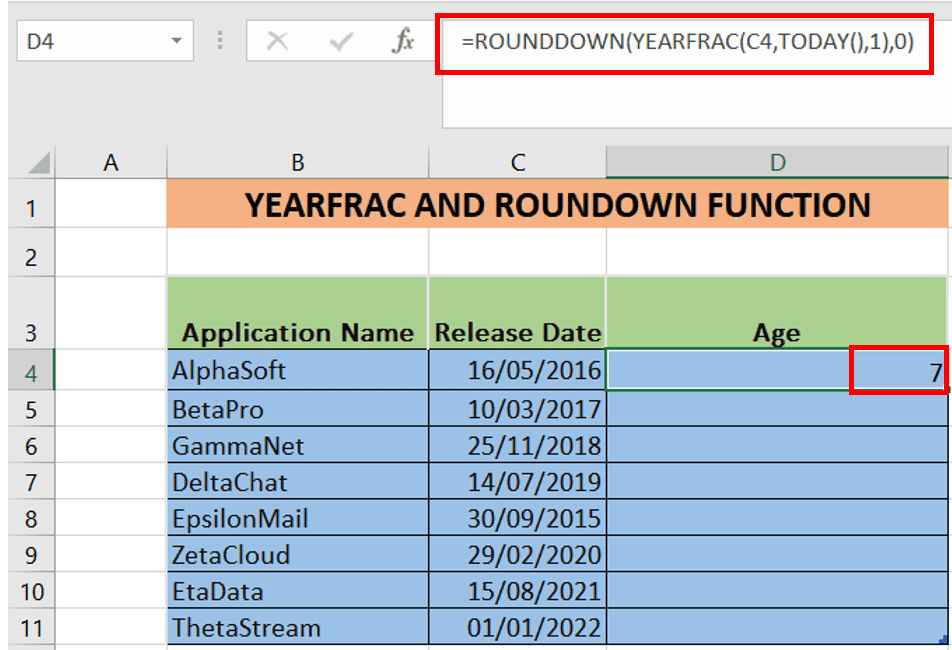The width and height of the screenshot is (952, 650).
Task: Select row 9 header
Action: [x=32, y=554]
